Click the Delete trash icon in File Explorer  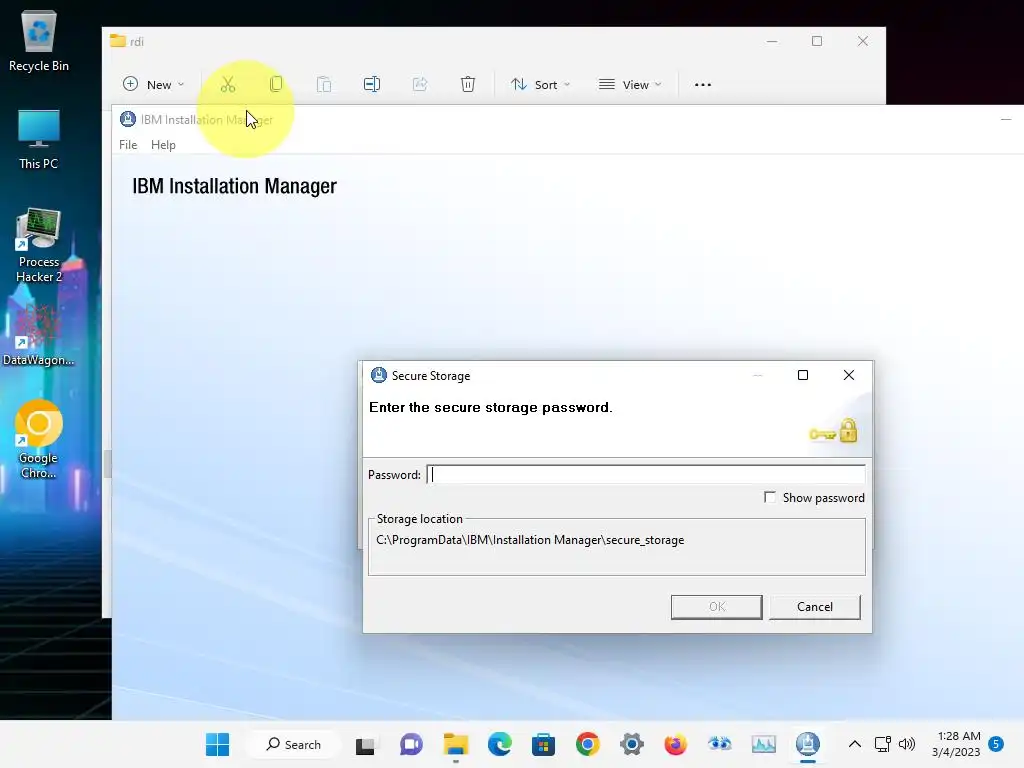(x=468, y=84)
